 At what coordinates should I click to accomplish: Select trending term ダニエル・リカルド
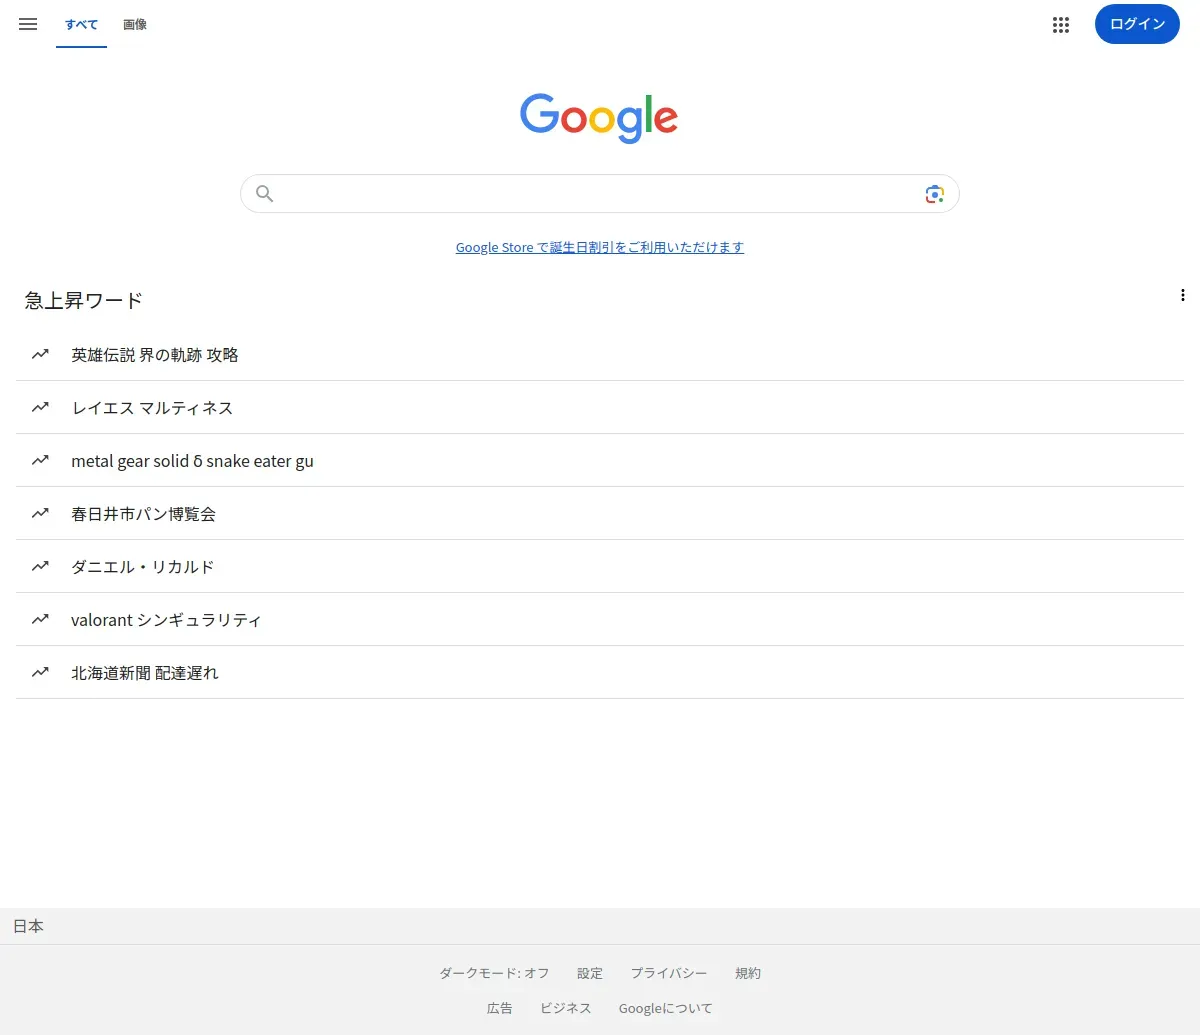[600, 567]
